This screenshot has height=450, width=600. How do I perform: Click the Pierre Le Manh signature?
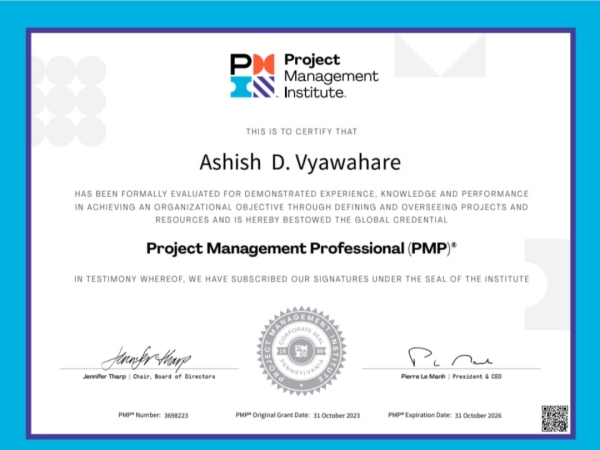click(450, 357)
